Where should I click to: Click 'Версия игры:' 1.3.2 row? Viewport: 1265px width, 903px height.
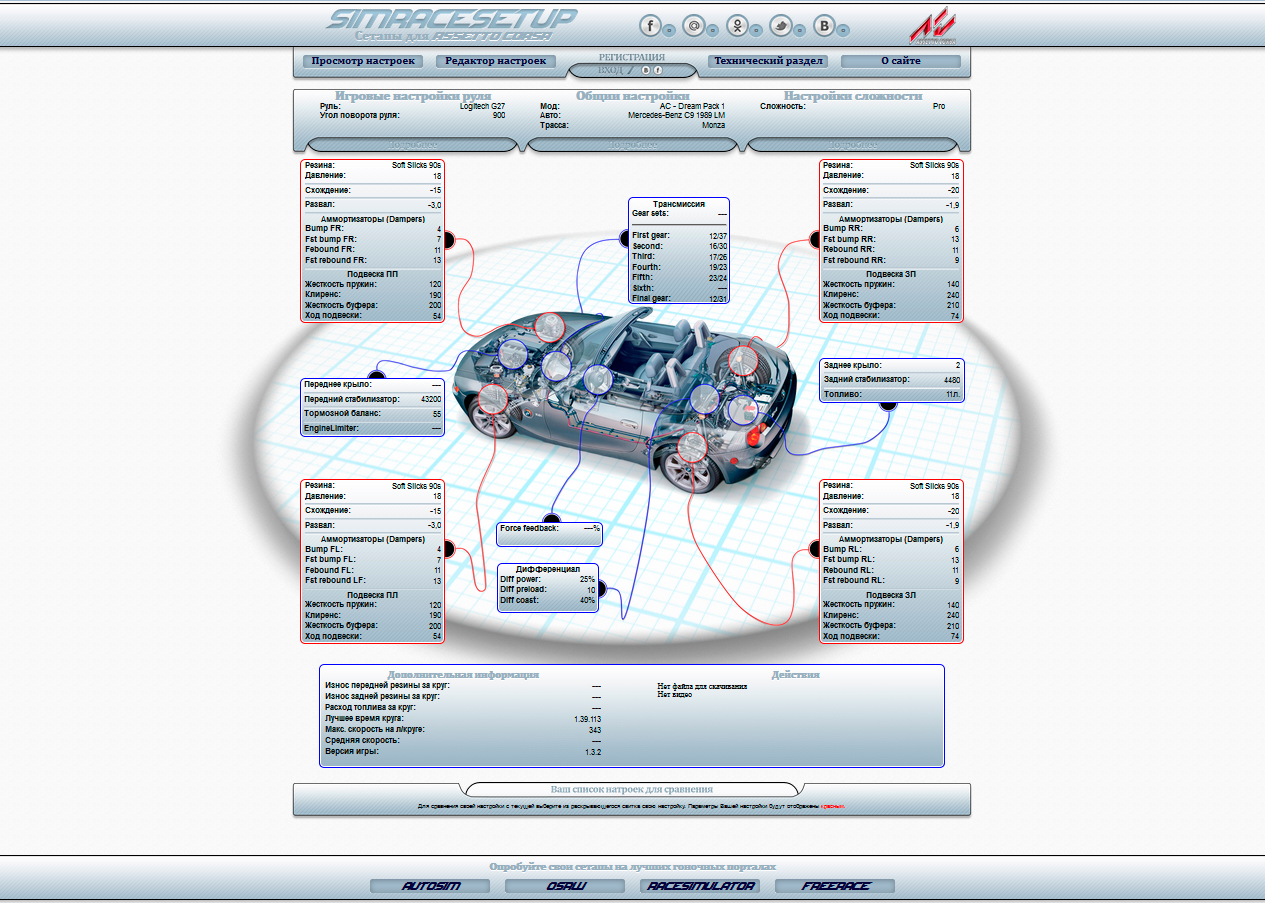point(463,752)
